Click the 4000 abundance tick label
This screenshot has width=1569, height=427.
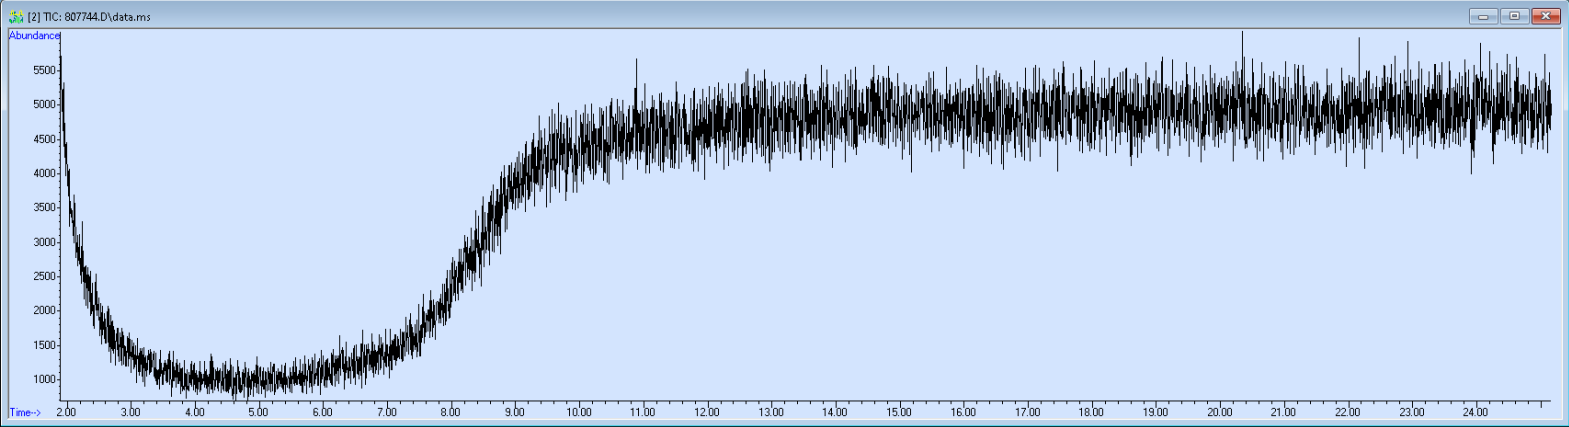click(x=45, y=173)
